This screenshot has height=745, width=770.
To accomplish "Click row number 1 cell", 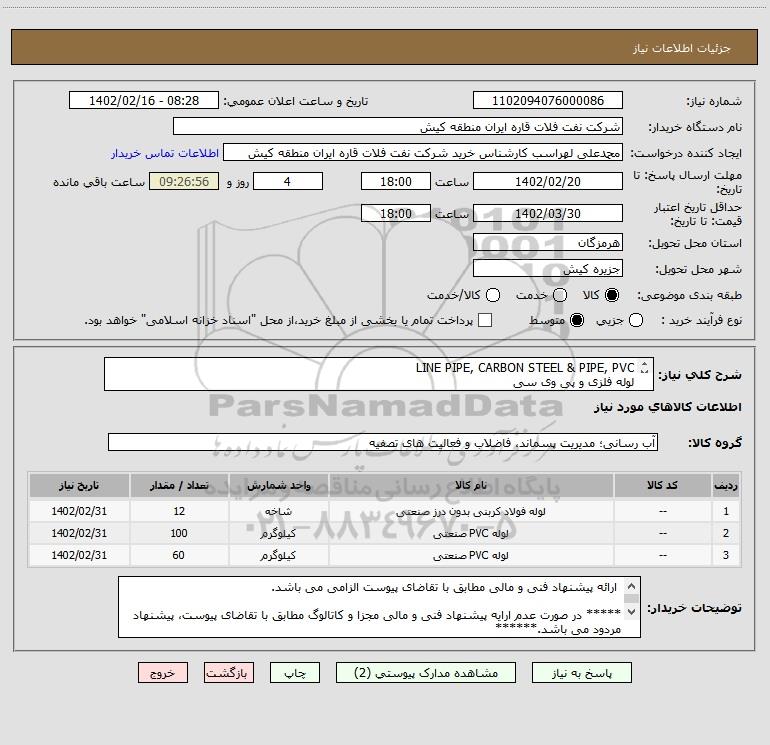I will click(x=725, y=511).
